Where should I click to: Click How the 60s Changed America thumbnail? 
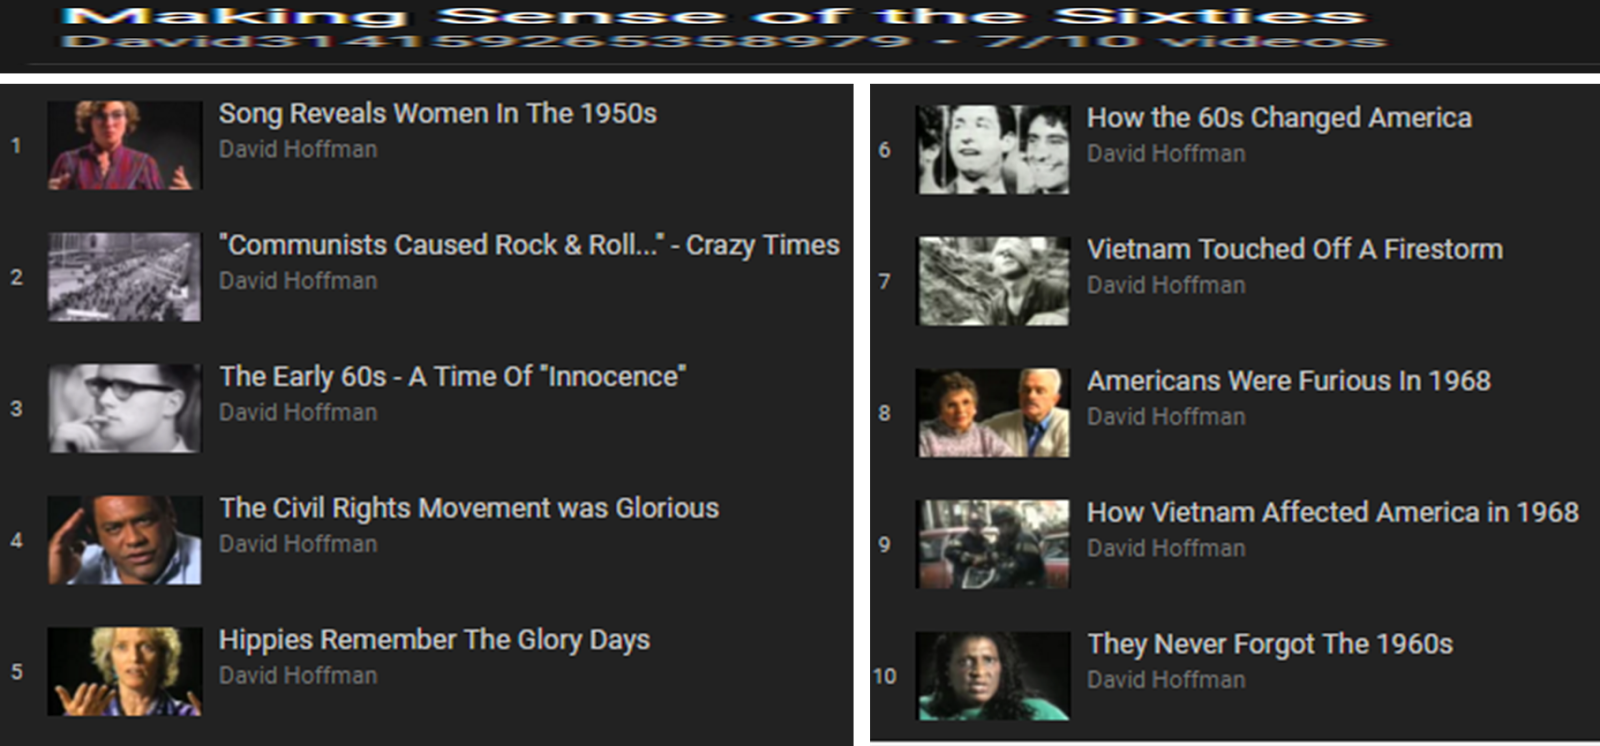pyautogui.click(x=993, y=150)
